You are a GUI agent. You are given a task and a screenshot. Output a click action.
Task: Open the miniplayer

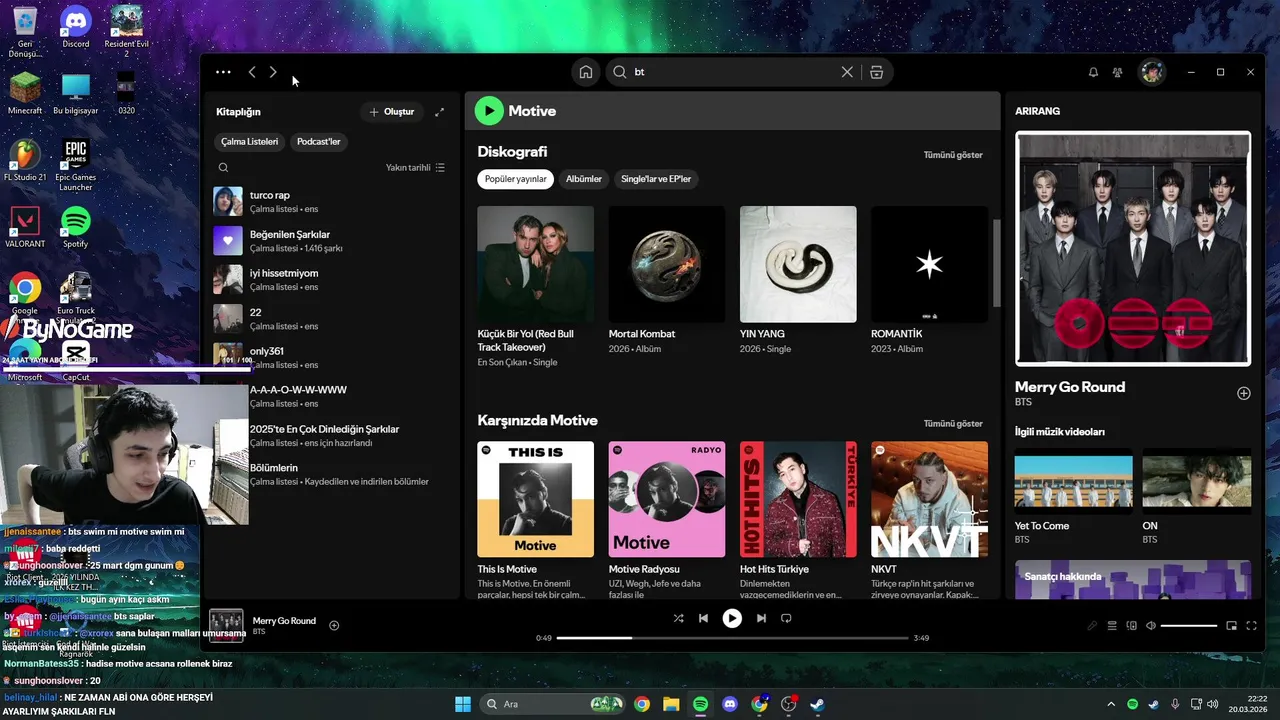(1231, 626)
